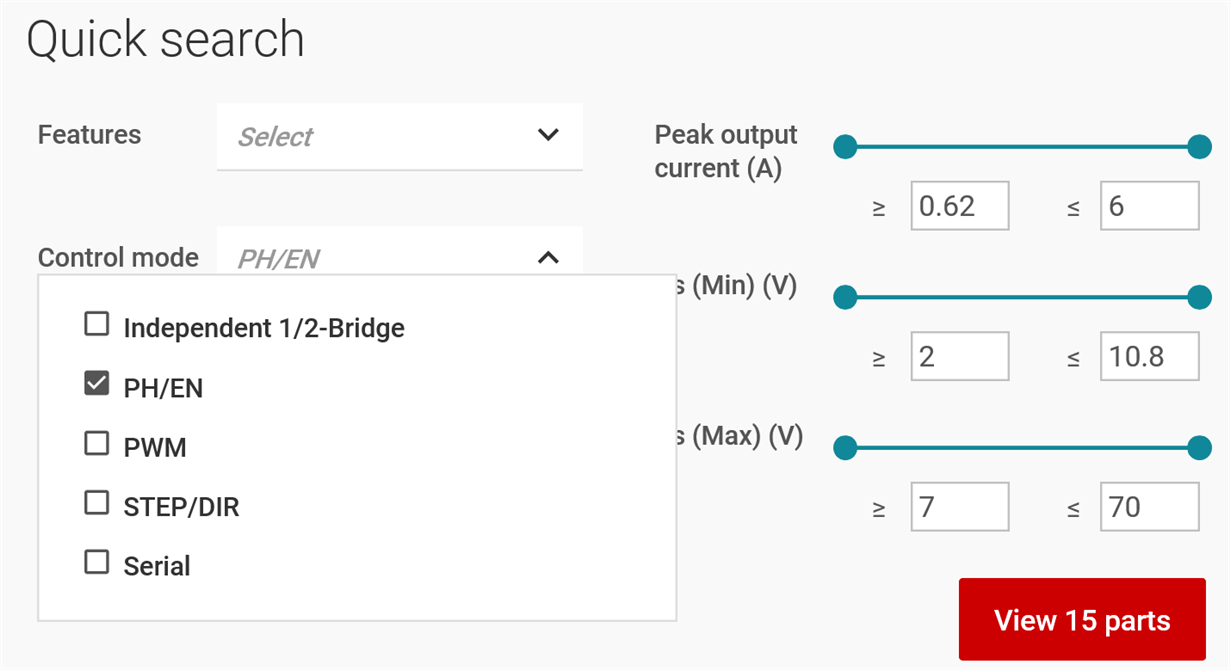
Task: Collapse the Control mode chevron arrow
Action: tap(548, 258)
